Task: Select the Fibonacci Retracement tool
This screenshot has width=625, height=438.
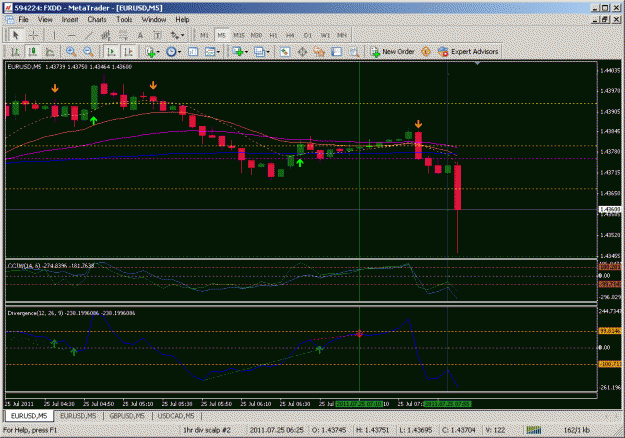Action: tap(123, 35)
